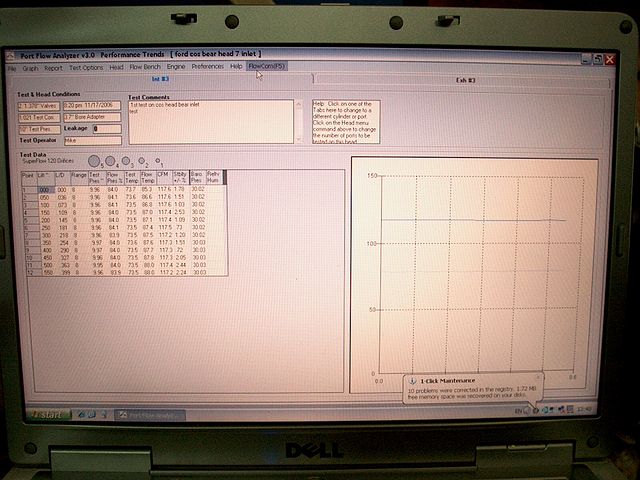Click the FlowCom(F5) menu command
The height and width of the screenshot is (480, 640).
coord(267,66)
